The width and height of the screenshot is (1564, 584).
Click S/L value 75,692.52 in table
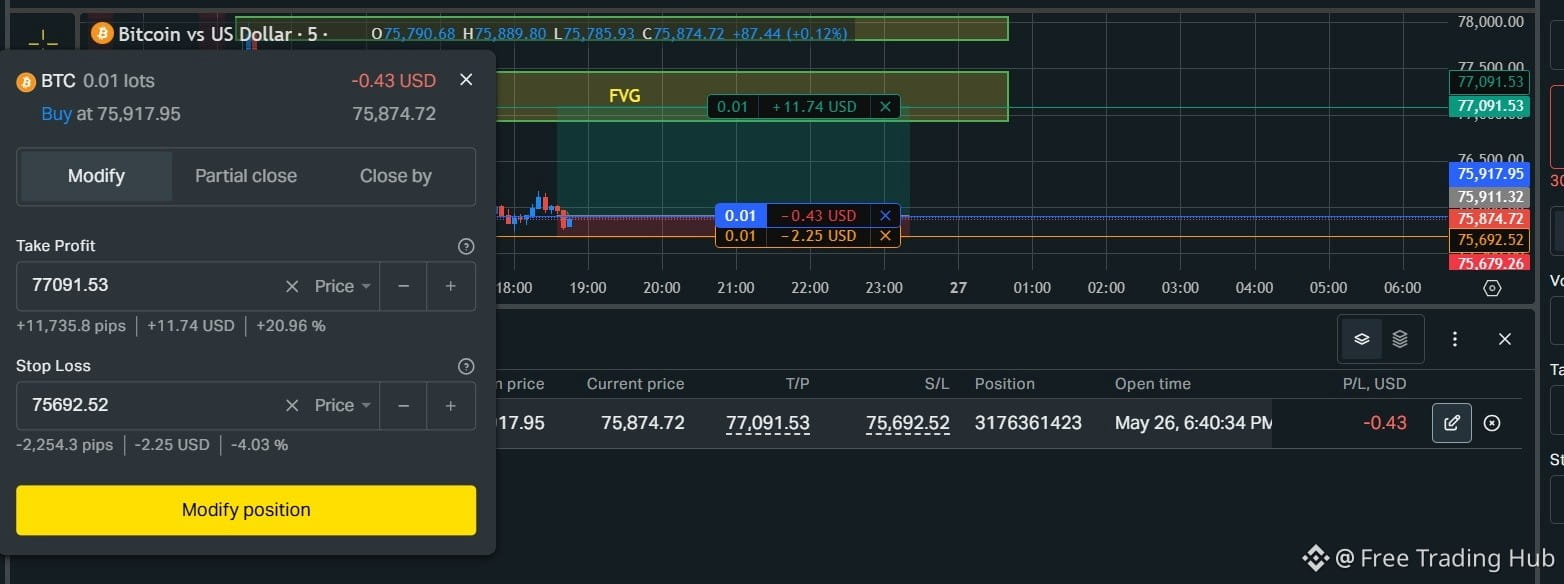click(908, 423)
